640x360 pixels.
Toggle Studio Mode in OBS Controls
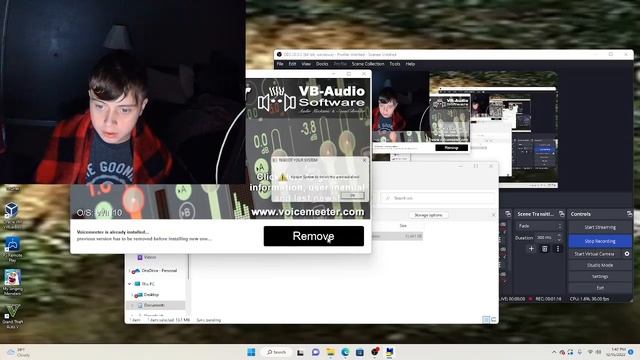(600, 265)
